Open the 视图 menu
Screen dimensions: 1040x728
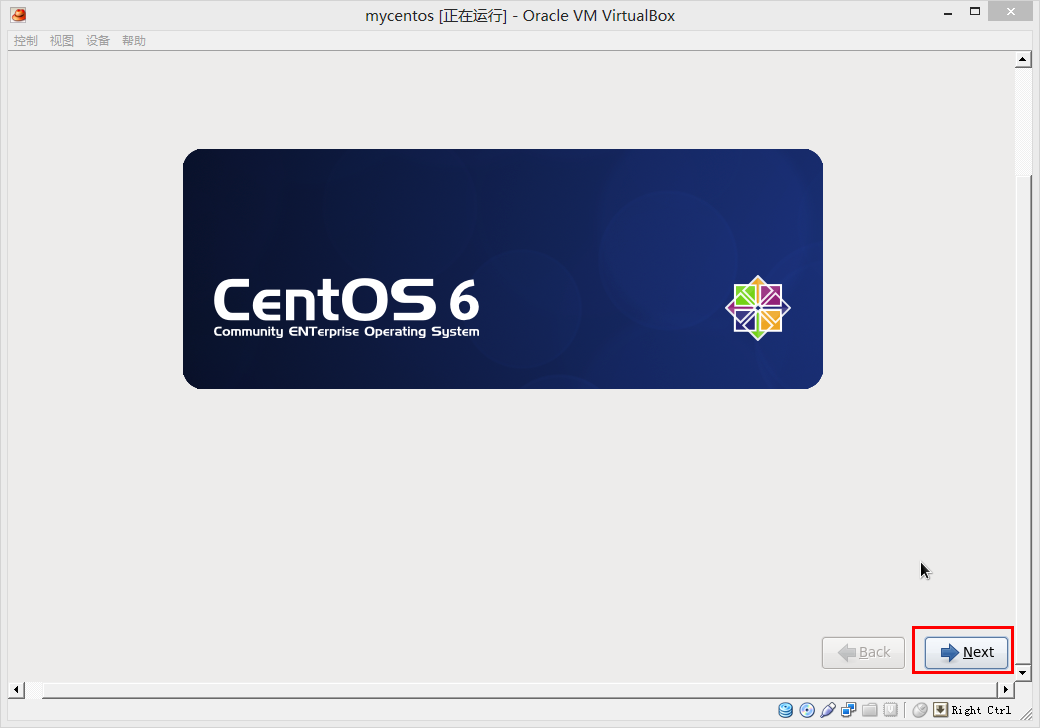[x=62, y=40]
